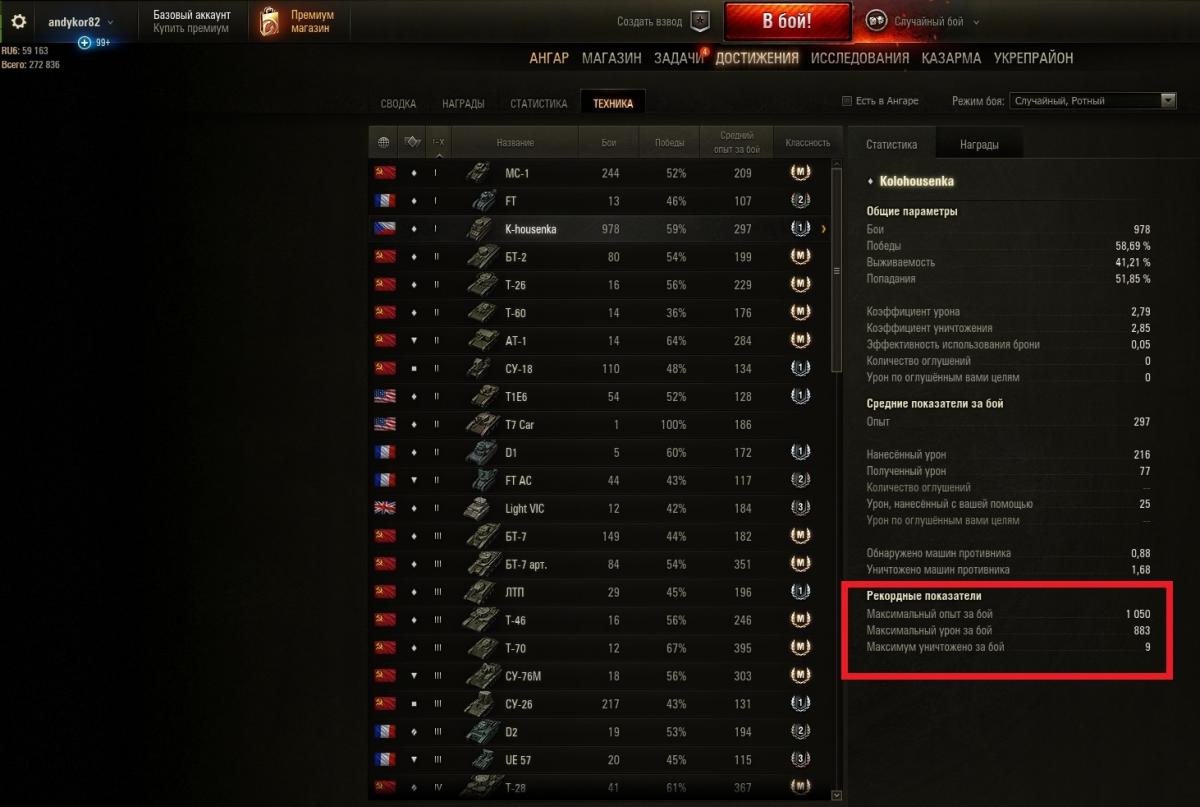The width and height of the screenshot is (1200, 807).
Task: Click the random battle mode icon
Action: point(876,21)
